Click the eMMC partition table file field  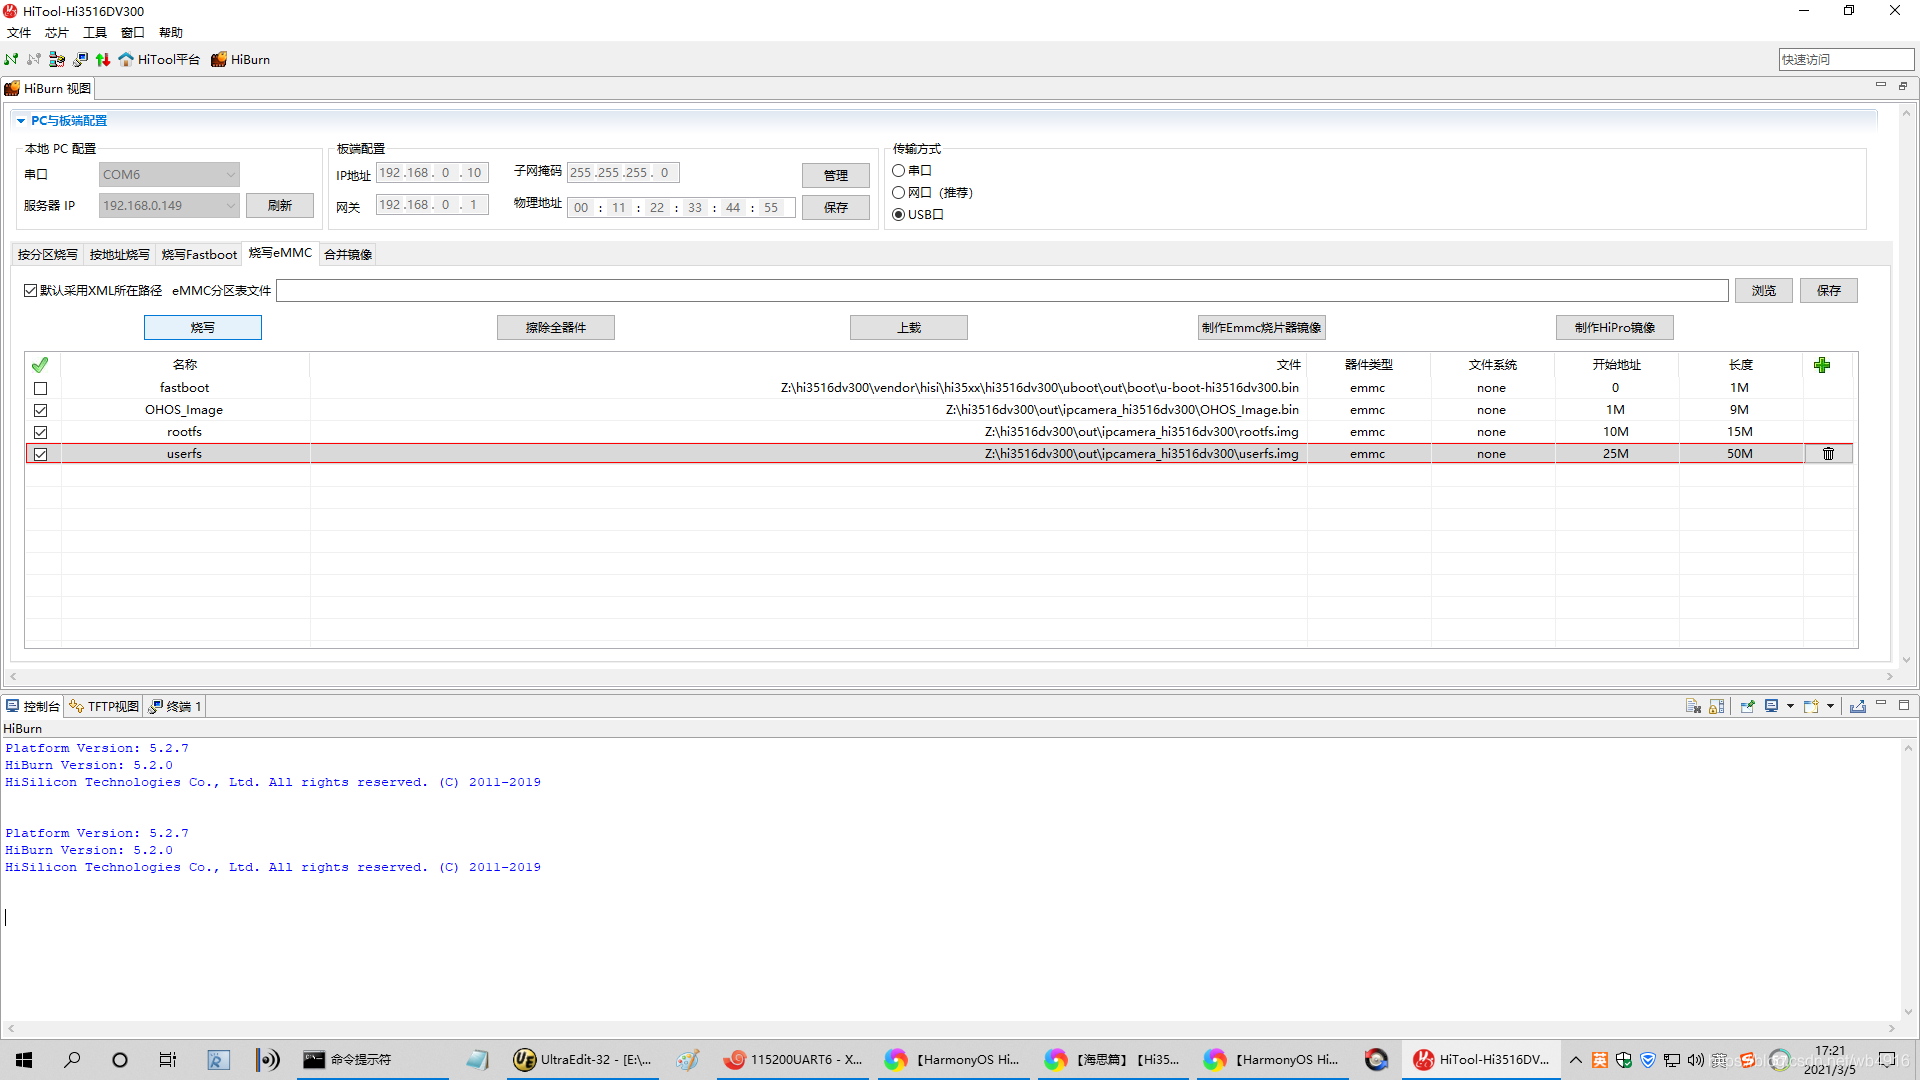1001,291
